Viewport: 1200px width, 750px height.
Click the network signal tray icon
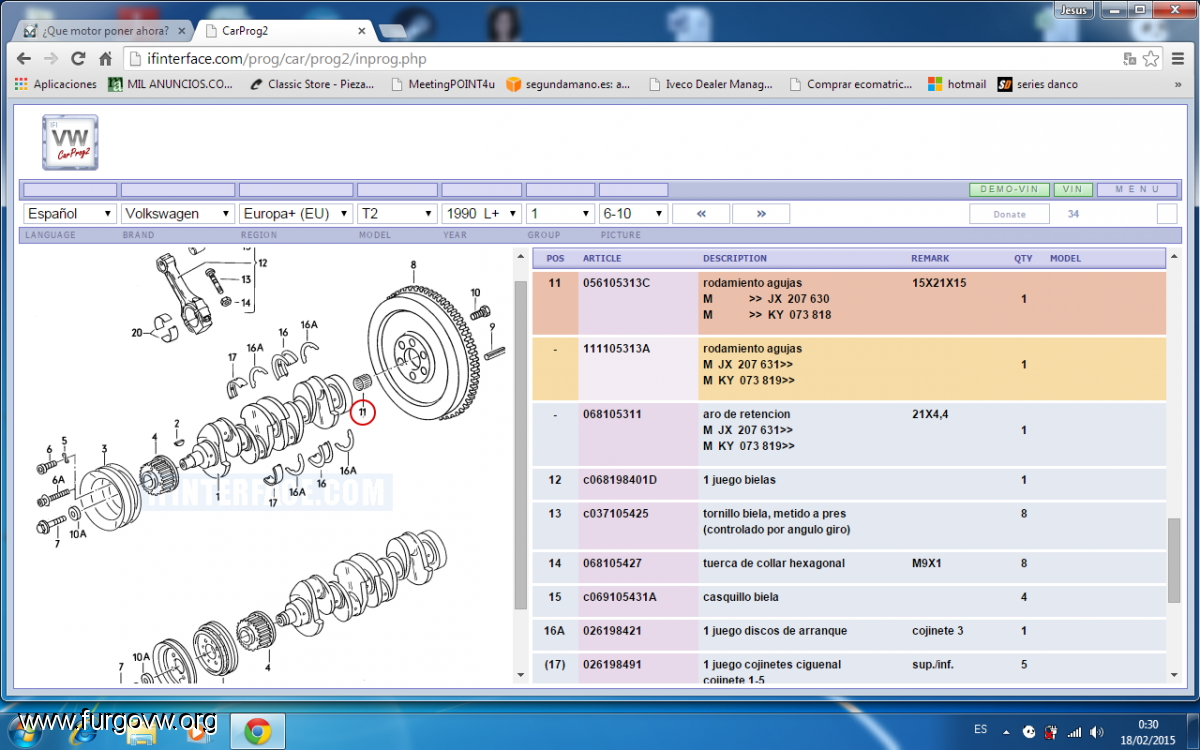[x=1075, y=731]
